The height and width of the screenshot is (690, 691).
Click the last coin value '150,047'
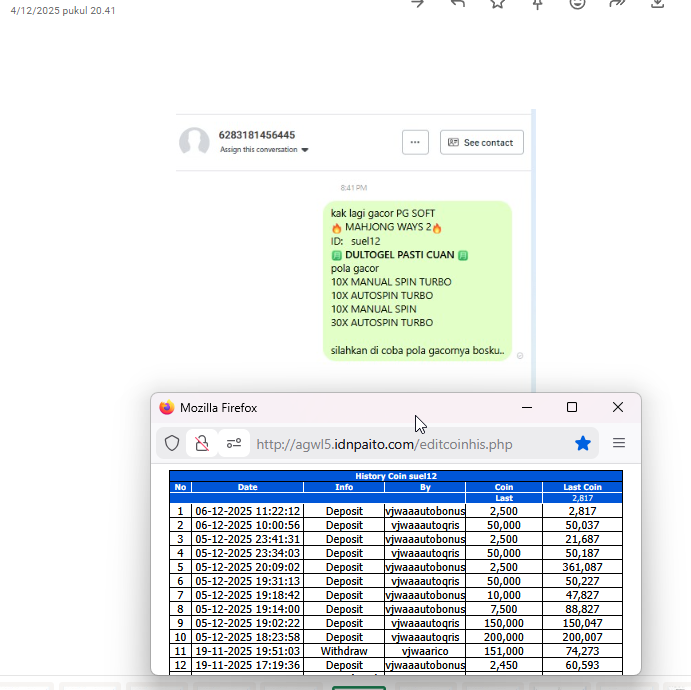(582, 623)
